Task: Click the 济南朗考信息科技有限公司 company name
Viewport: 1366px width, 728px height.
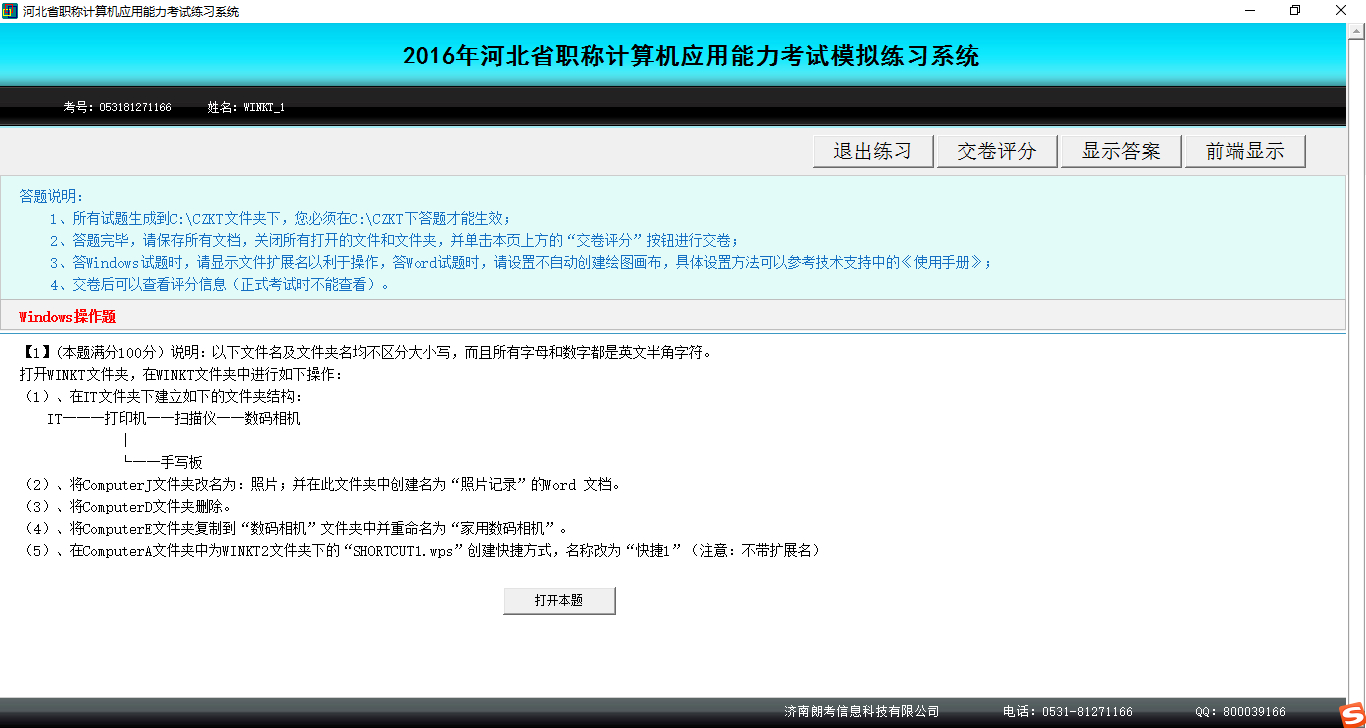Action: pos(861,712)
